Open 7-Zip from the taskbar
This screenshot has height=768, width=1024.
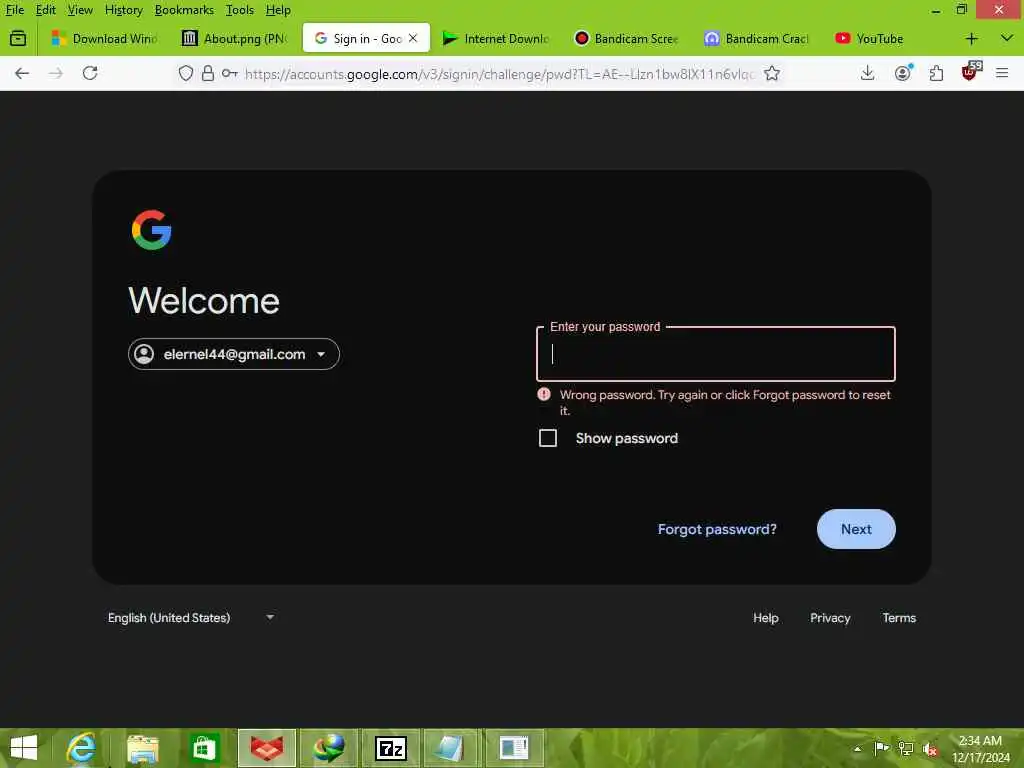click(391, 748)
